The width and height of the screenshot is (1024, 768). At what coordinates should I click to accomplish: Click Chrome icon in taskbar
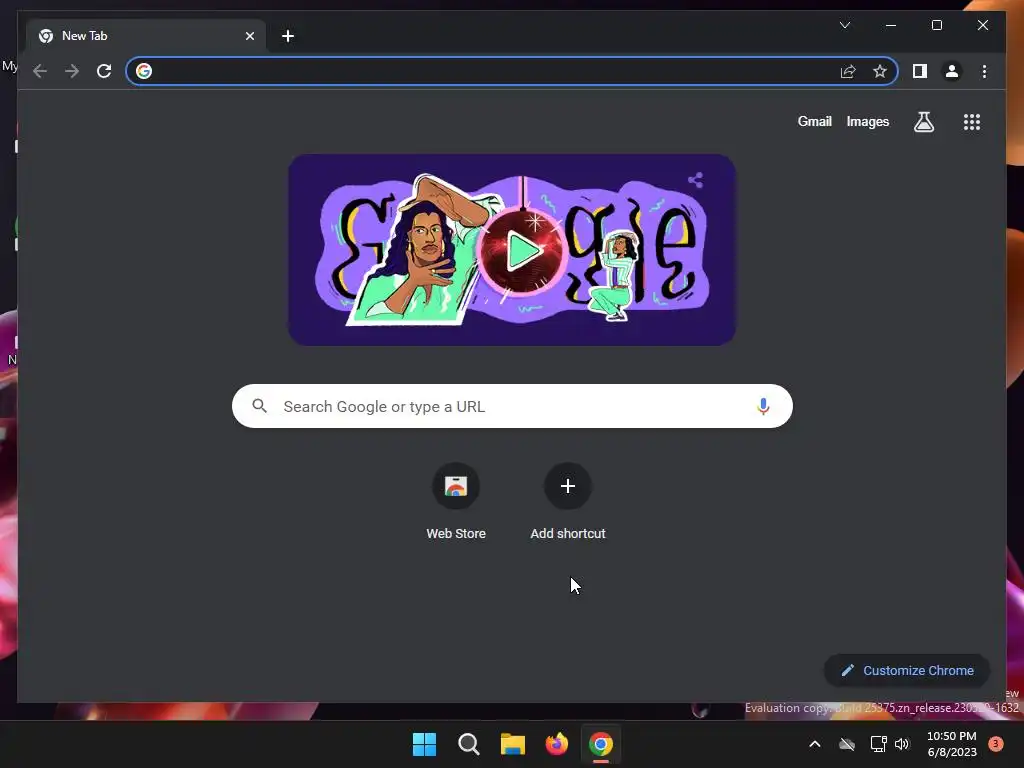[x=601, y=744]
